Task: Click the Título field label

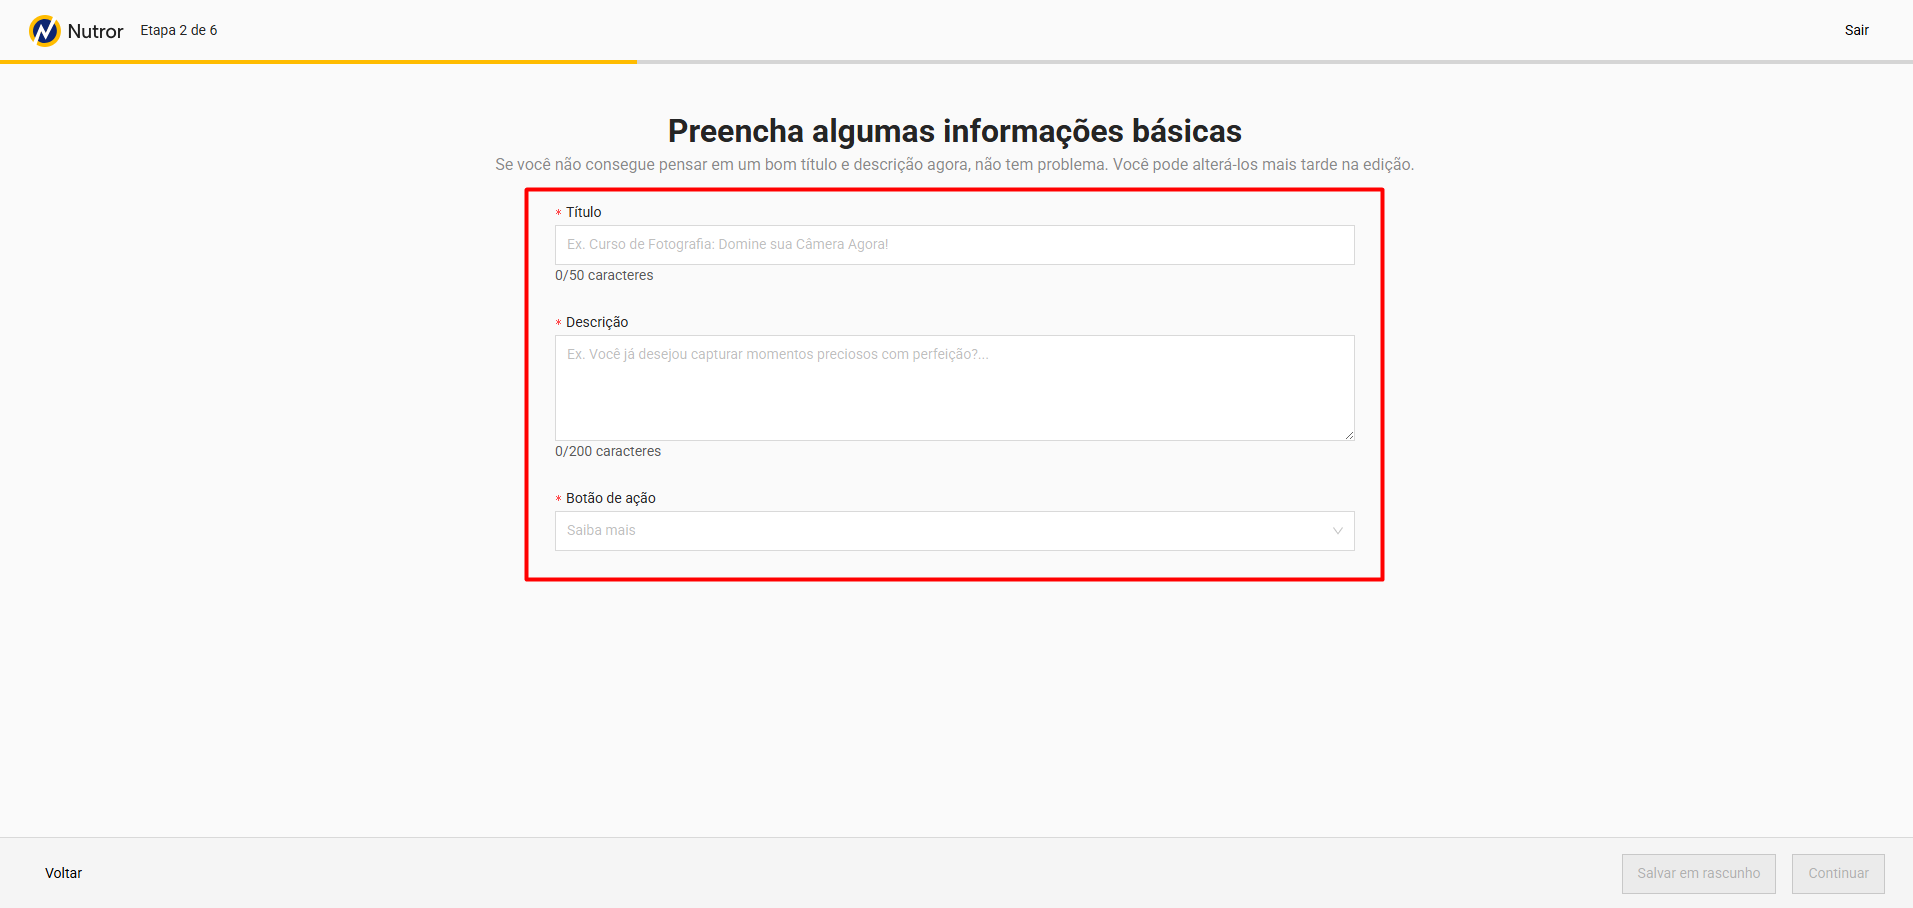Action: [x=583, y=212]
